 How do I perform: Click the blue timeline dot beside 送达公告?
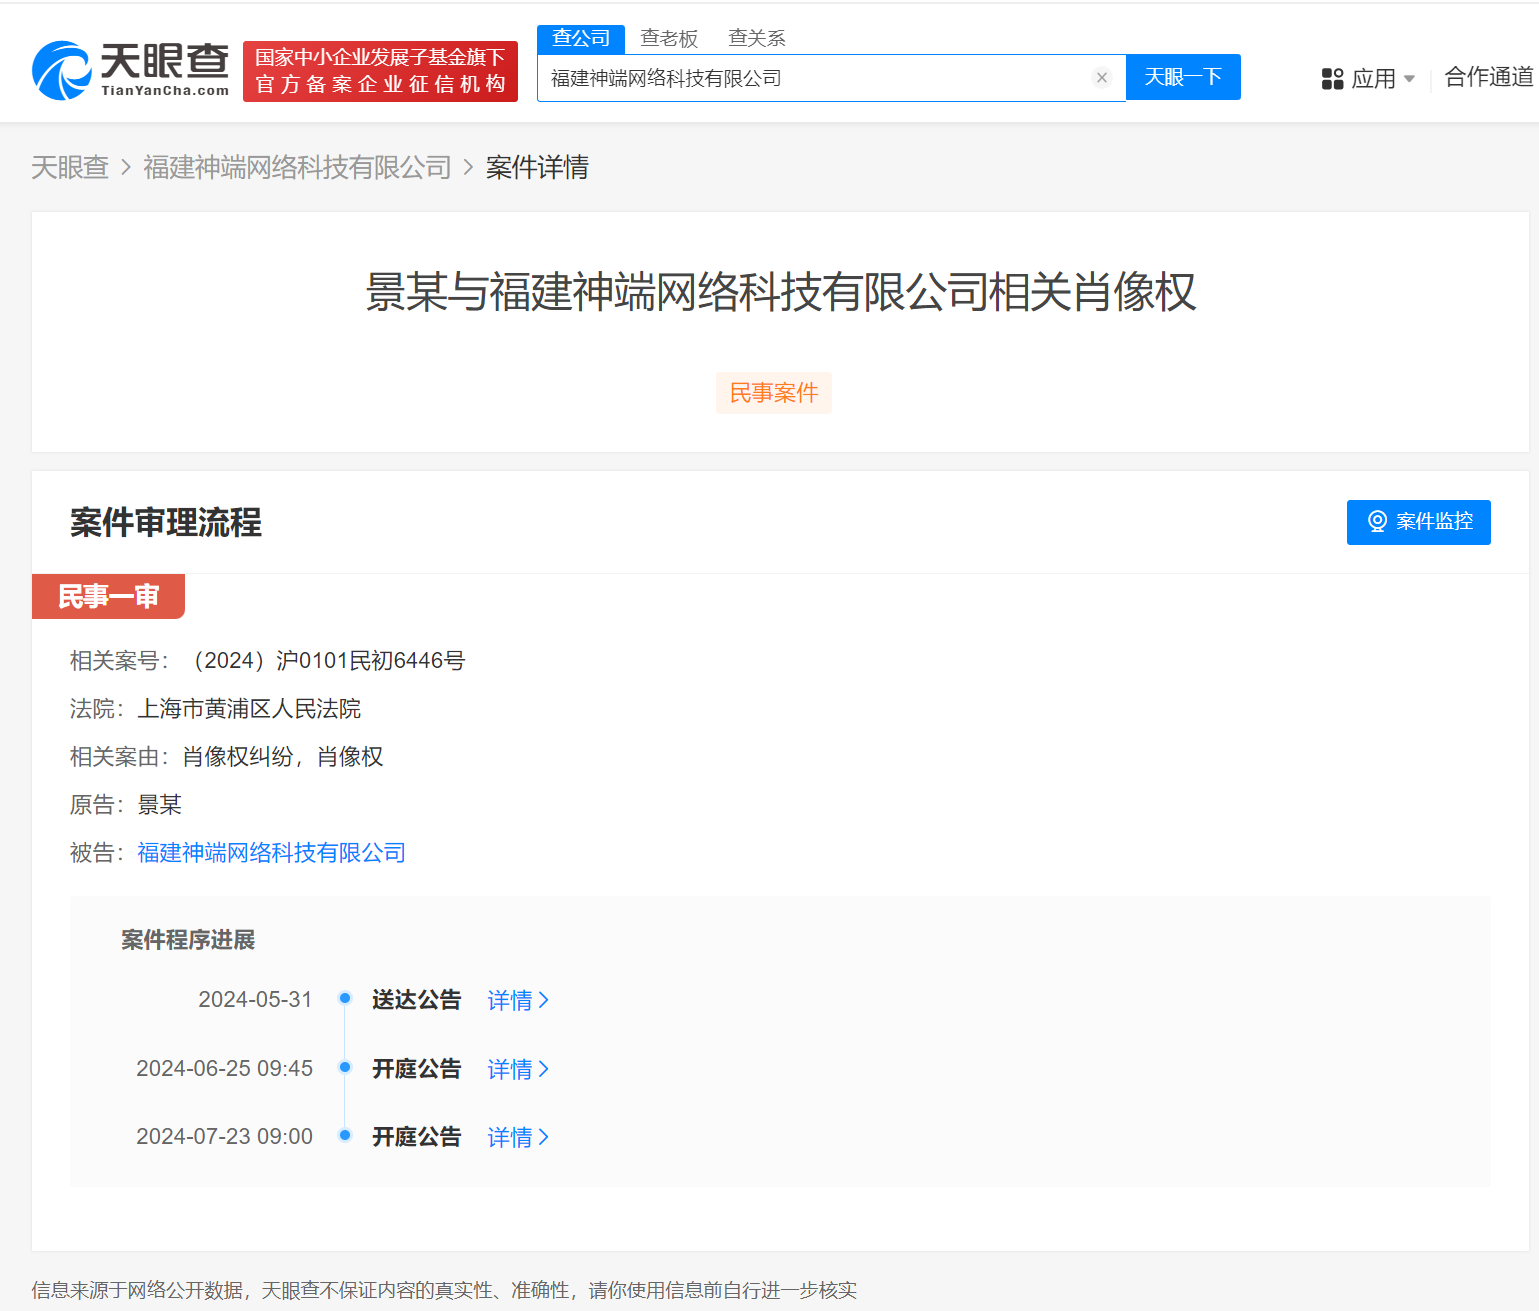pyautogui.click(x=345, y=998)
